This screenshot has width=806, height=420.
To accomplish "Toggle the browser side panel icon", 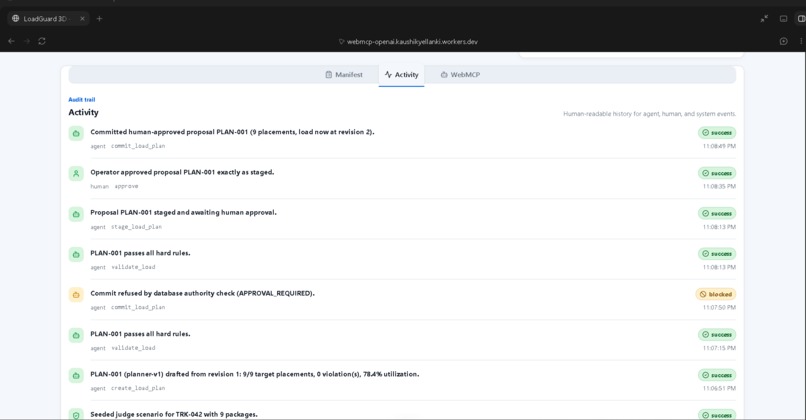I will coord(801,19).
